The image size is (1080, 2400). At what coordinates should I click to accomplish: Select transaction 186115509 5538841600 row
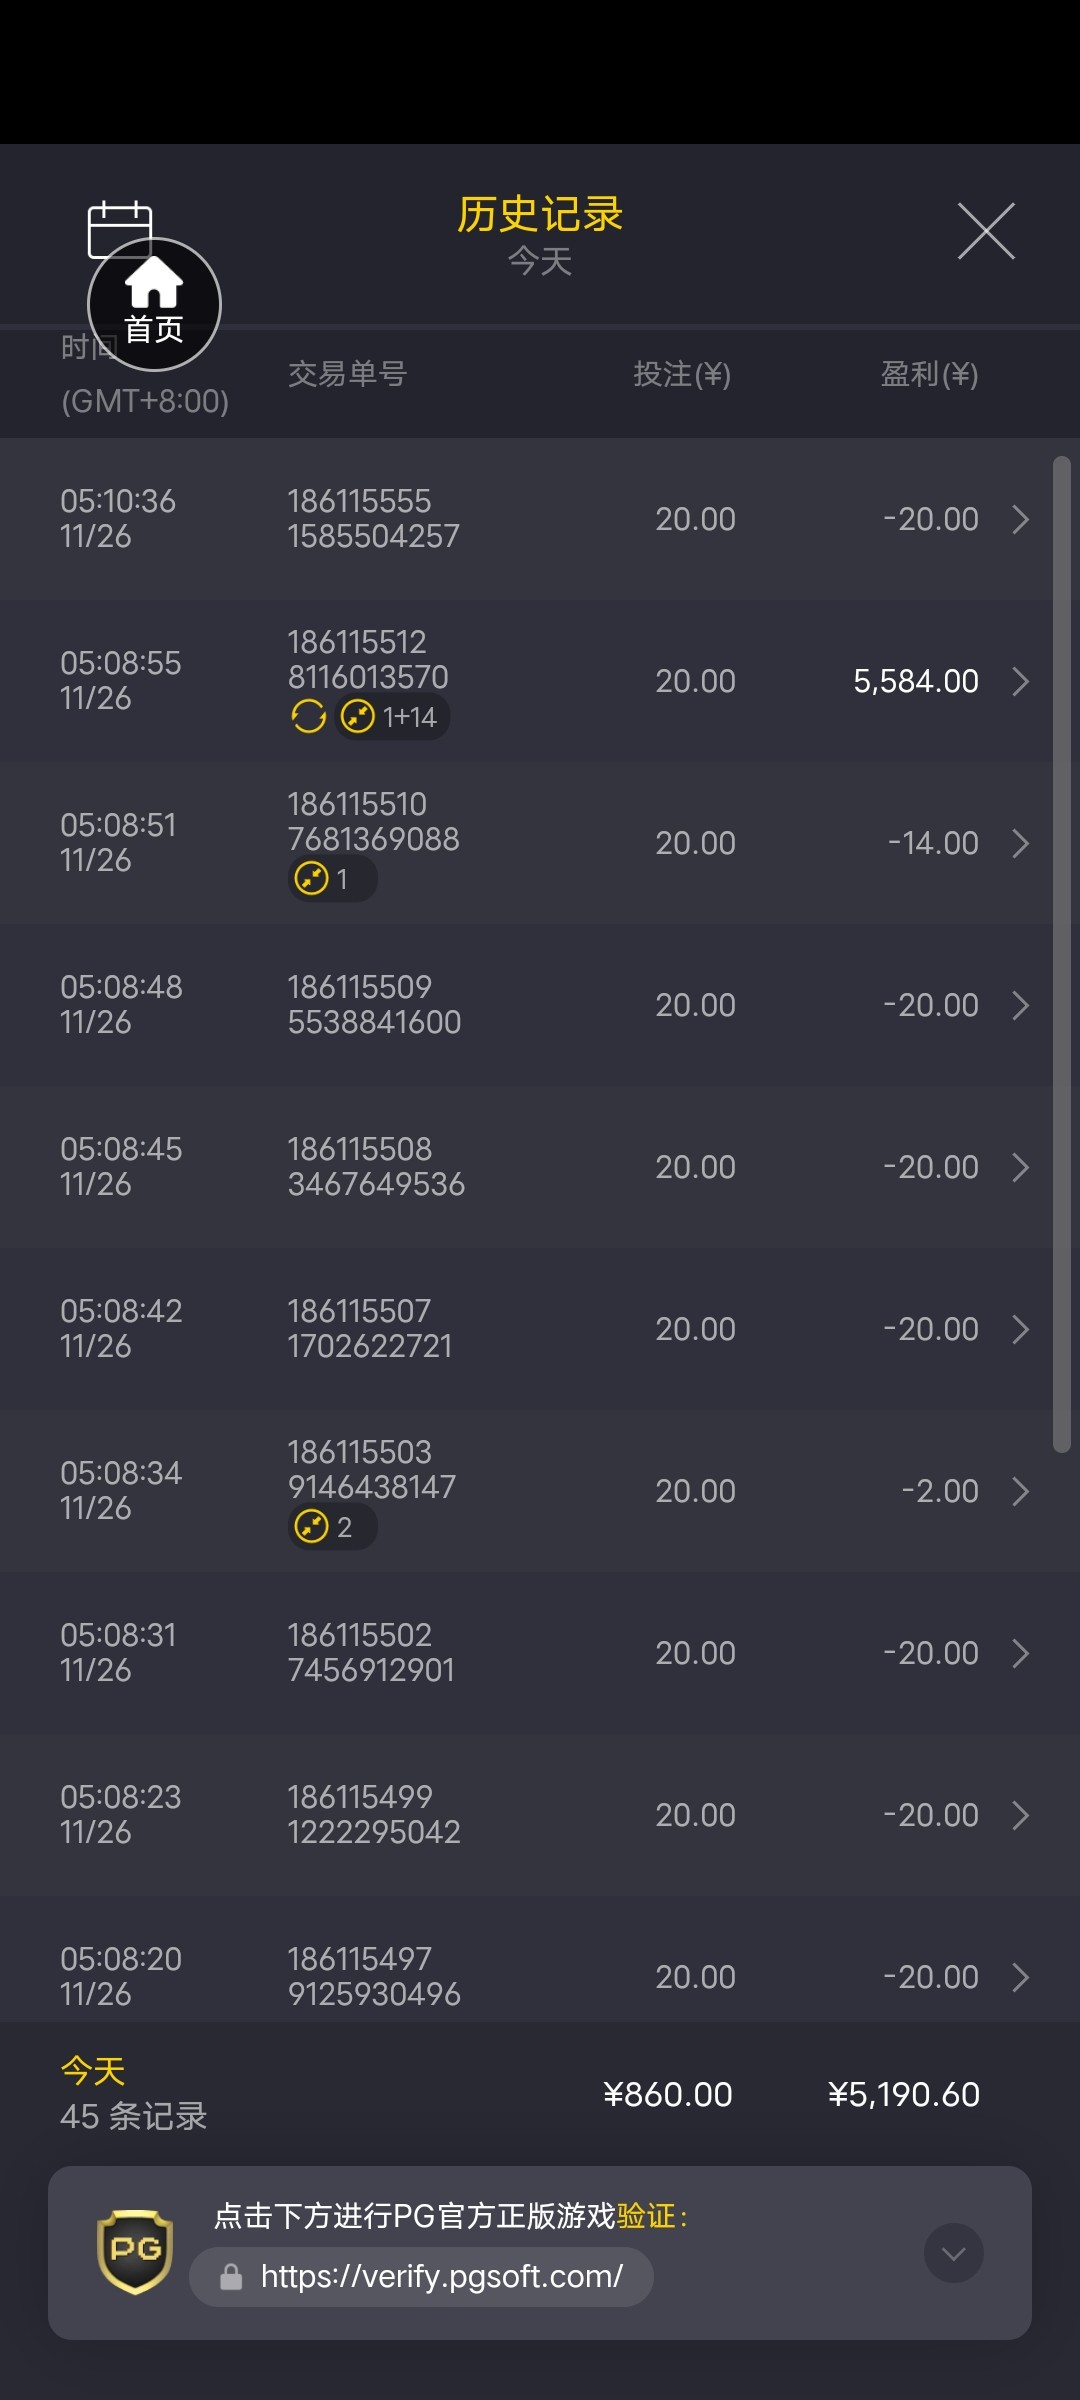point(374,1005)
